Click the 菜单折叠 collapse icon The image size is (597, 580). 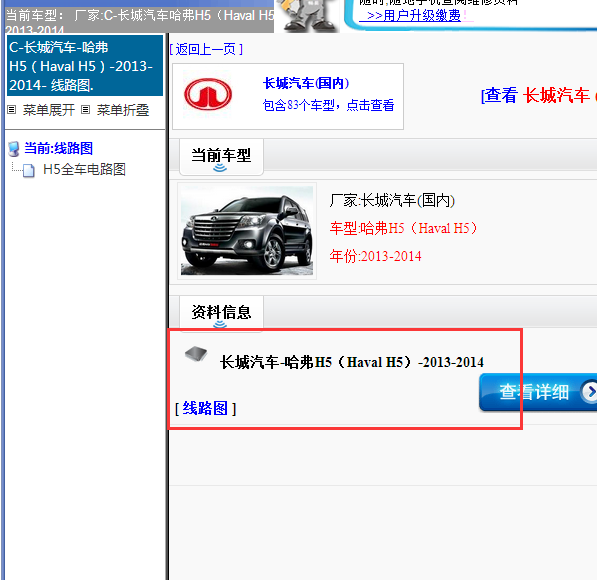pos(85,110)
